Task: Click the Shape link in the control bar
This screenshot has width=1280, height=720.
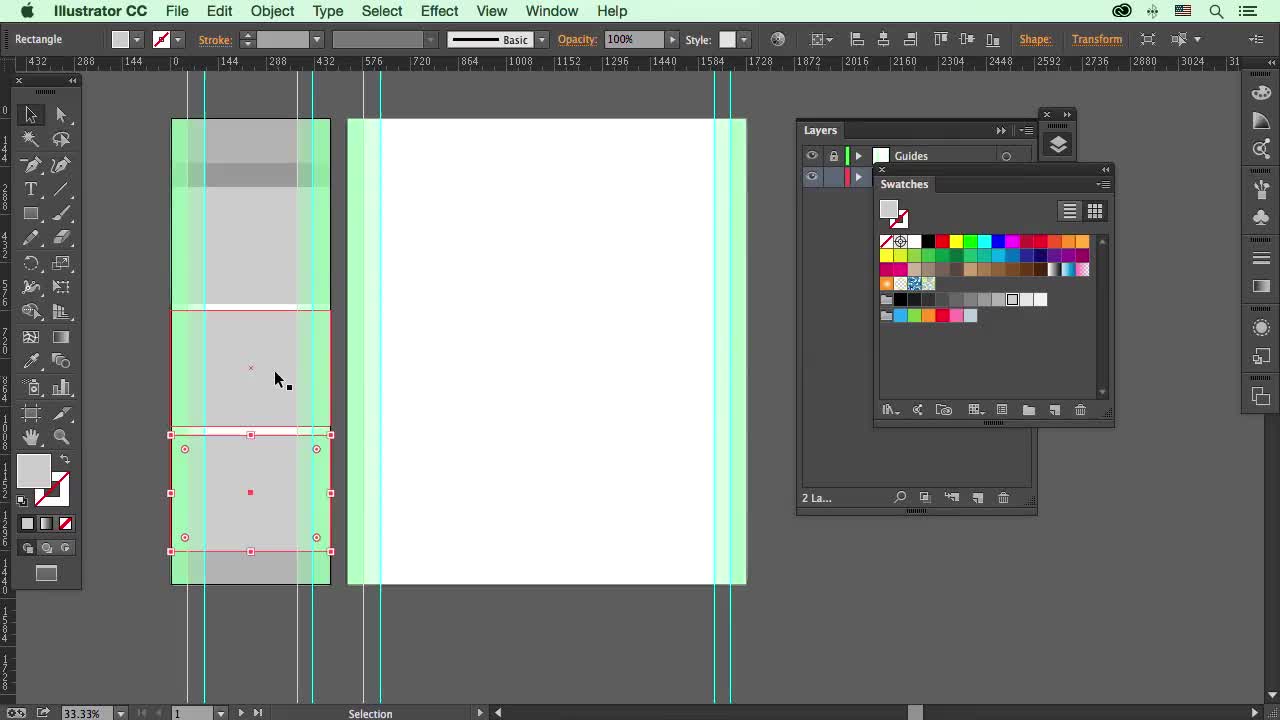Action: click(1035, 39)
